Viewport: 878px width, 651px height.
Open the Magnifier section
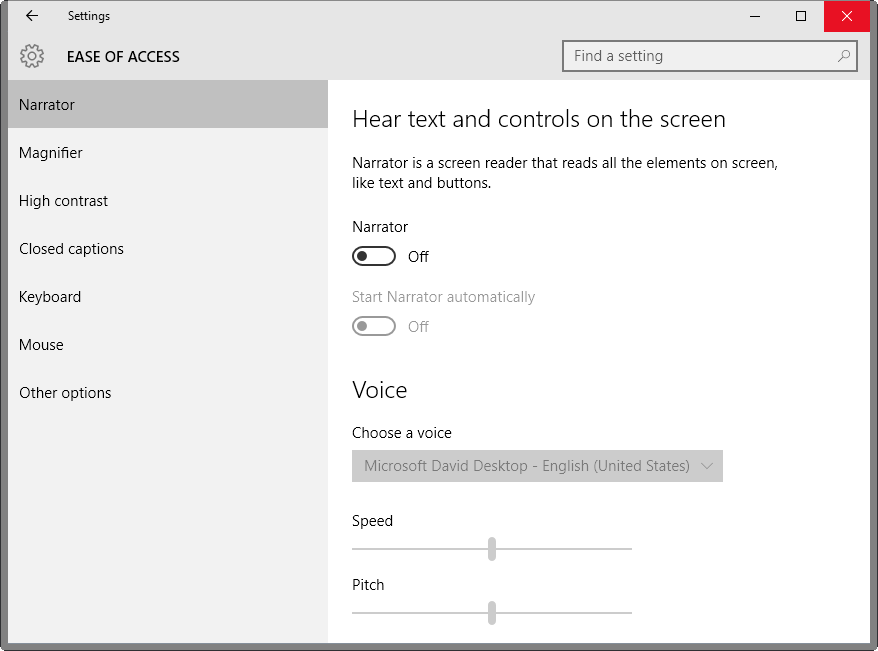pos(167,152)
